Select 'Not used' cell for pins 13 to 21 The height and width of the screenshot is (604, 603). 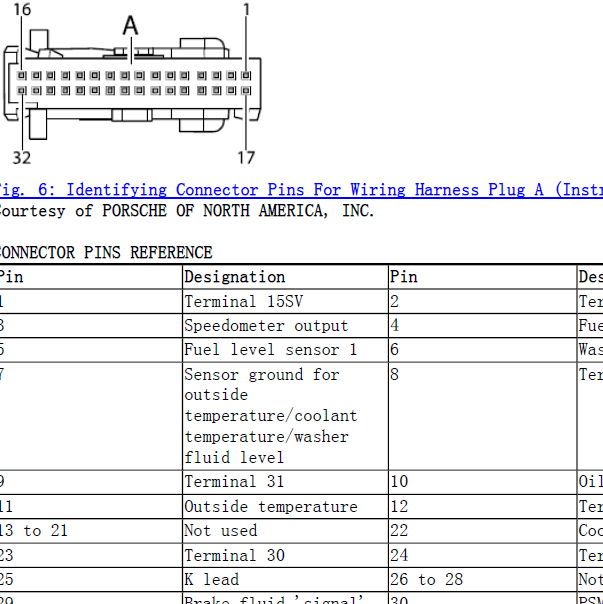(285, 531)
